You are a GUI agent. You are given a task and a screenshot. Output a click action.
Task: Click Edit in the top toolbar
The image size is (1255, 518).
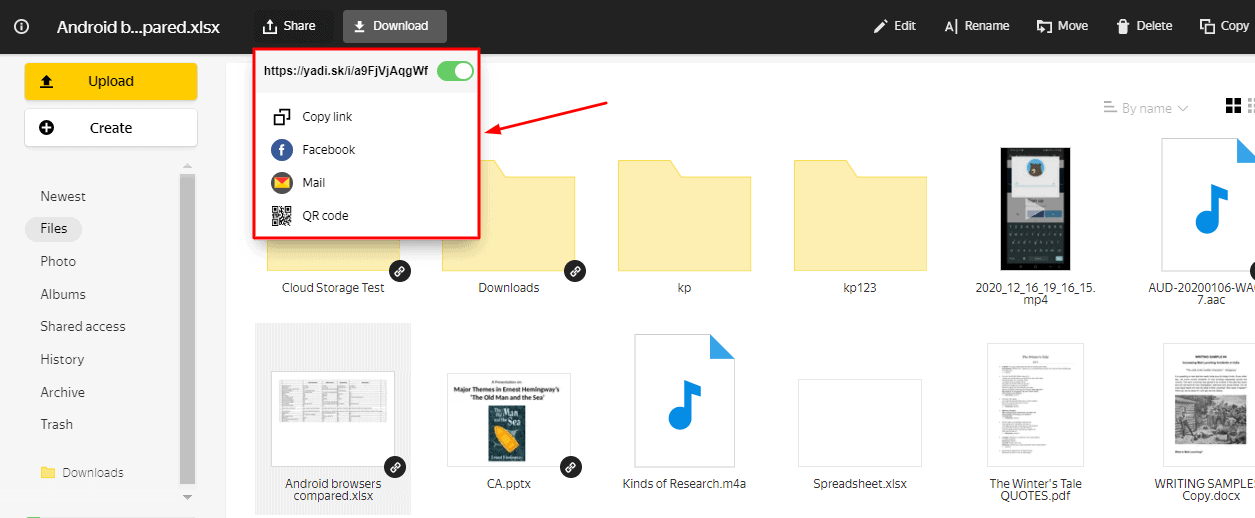[x=894, y=26]
